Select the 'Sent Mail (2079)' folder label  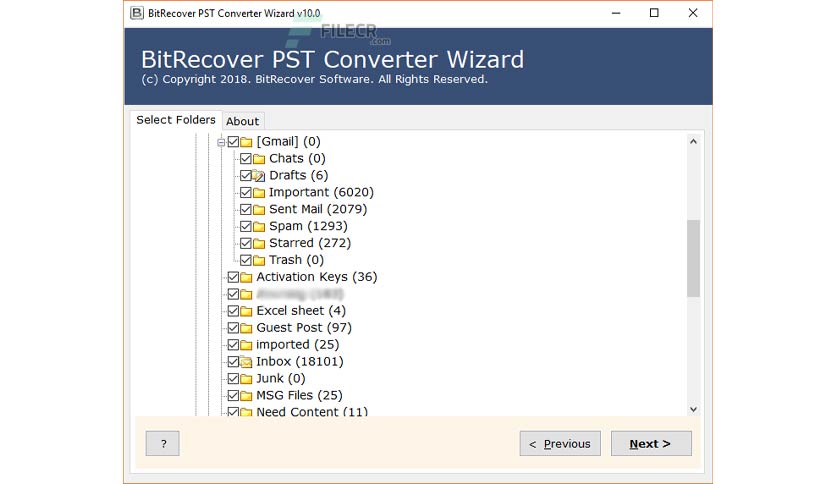pos(318,209)
